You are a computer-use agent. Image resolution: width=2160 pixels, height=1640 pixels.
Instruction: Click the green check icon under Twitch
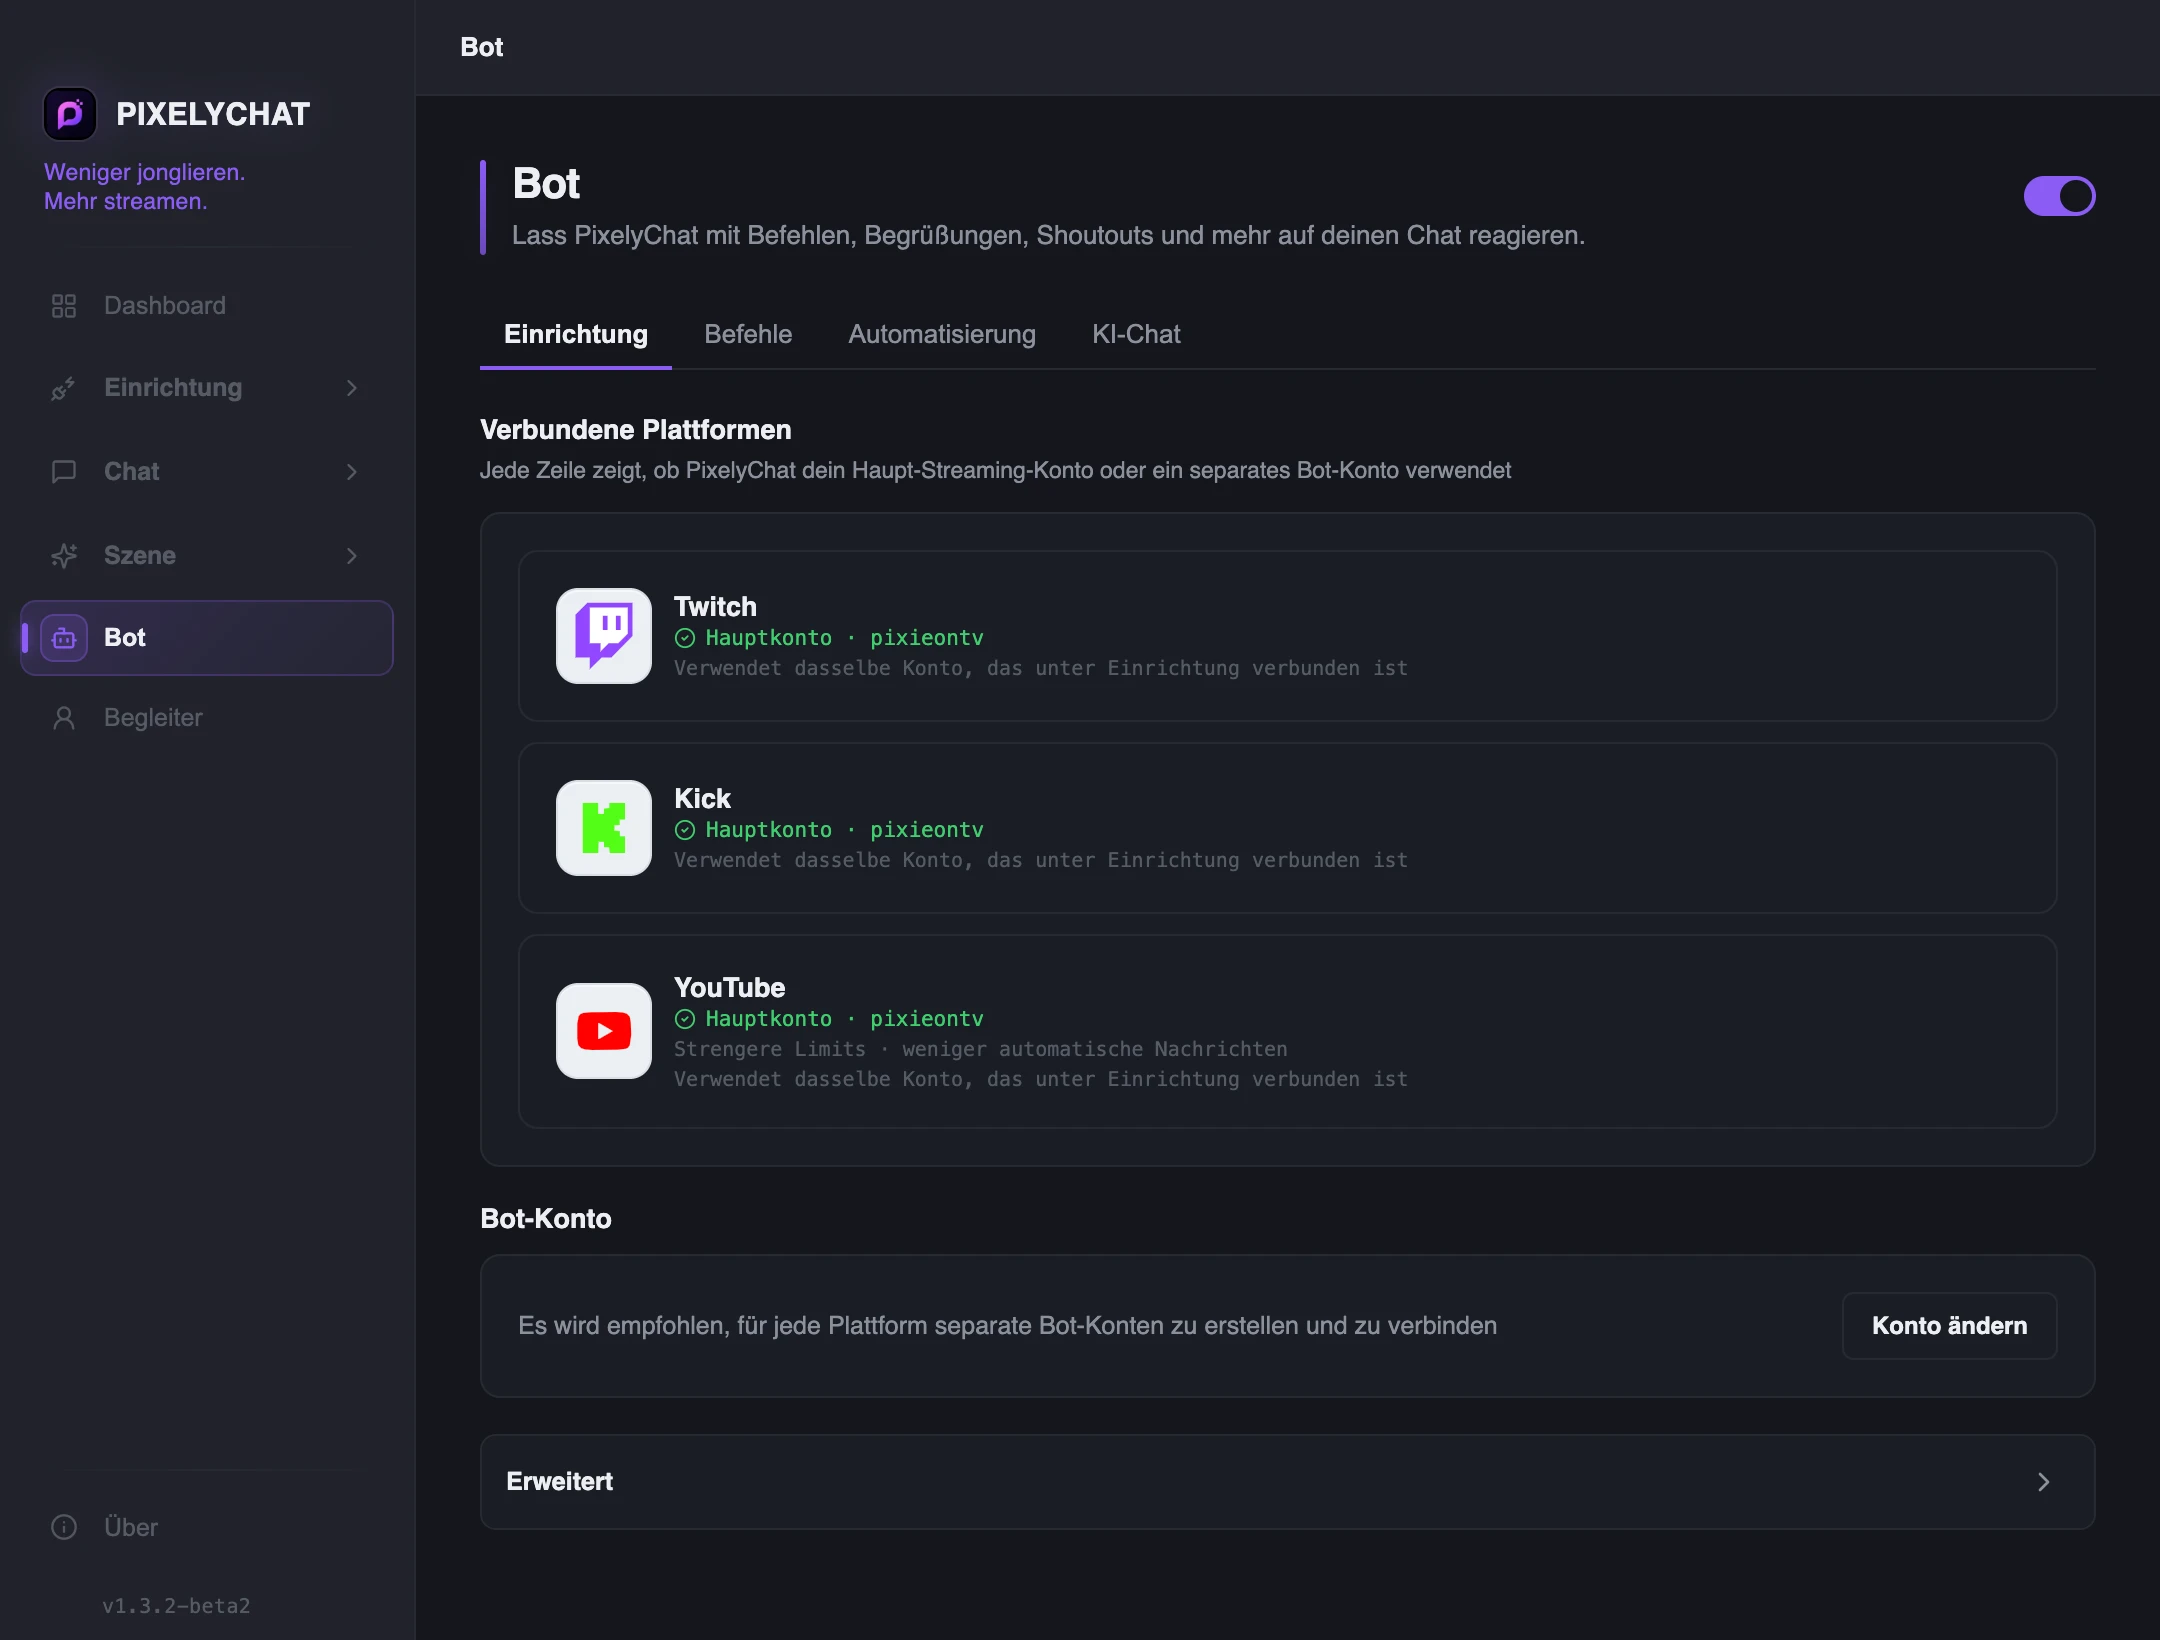tap(685, 638)
